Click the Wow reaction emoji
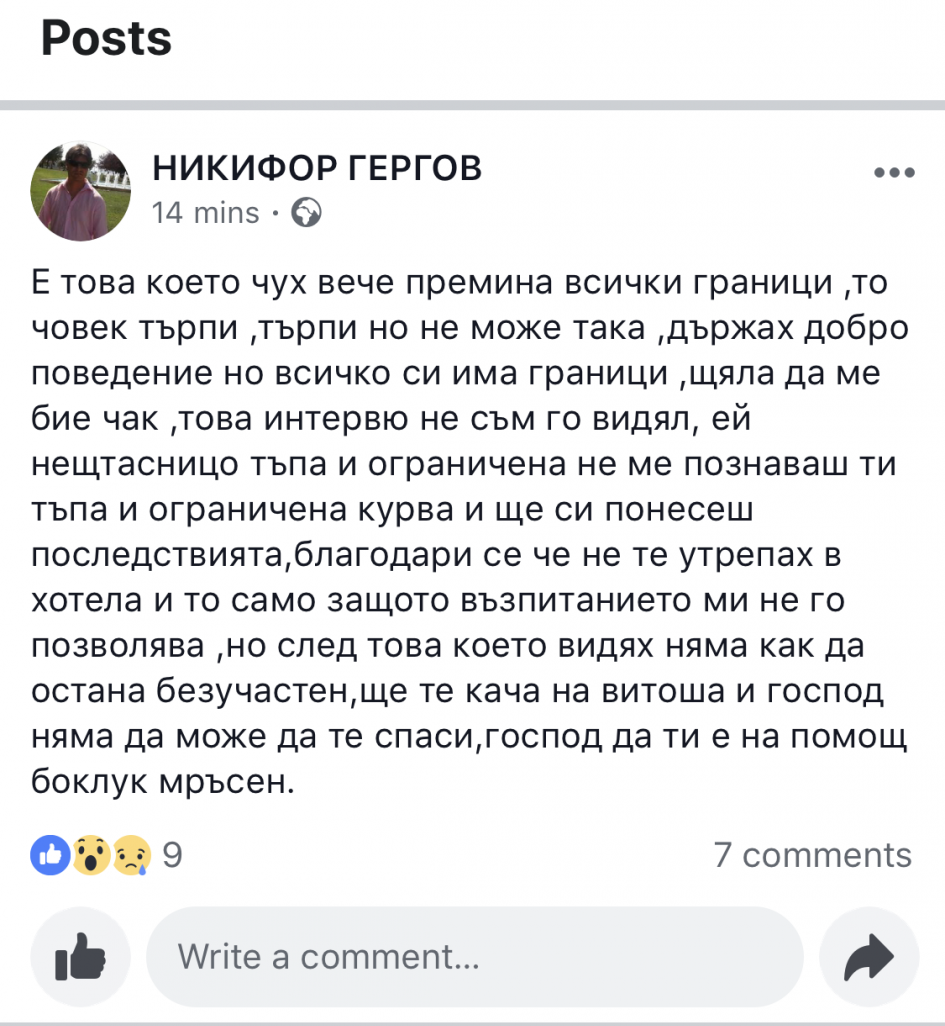This screenshot has height=1026, width=945. pos(92,854)
